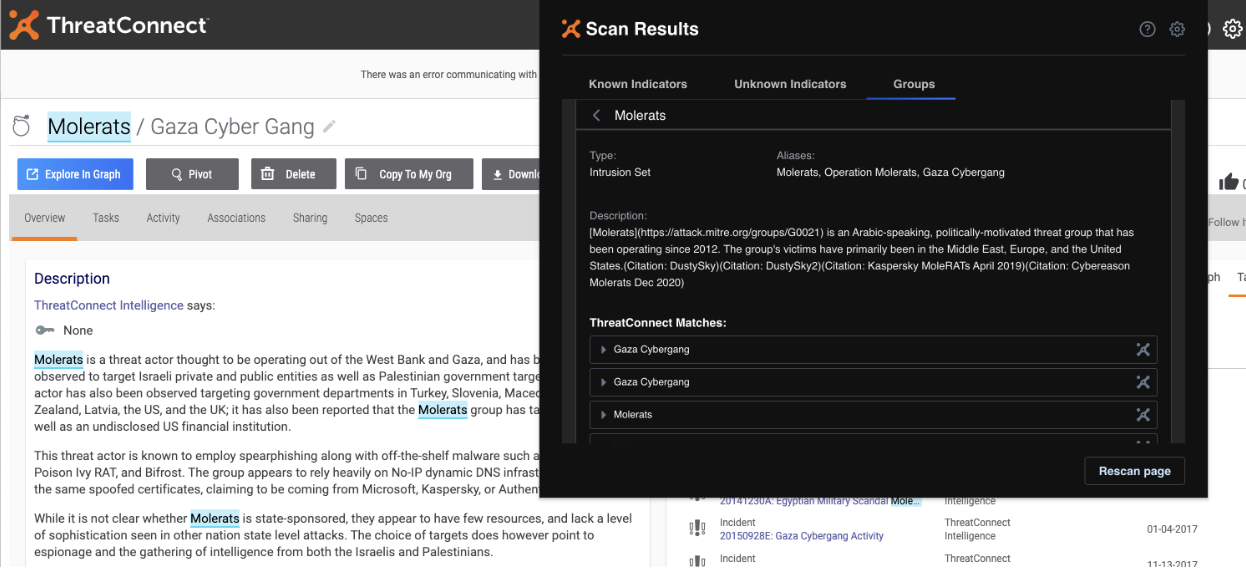The image size is (1246, 570).
Task: Open the ThreatConnect Intelligence link
Action: (x=109, y=305)
